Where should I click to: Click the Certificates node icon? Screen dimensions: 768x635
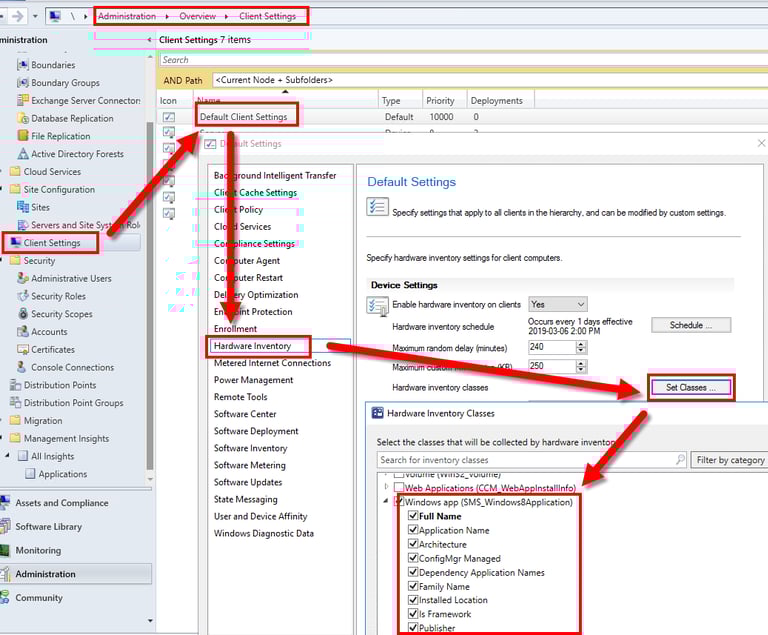(23, 349)
